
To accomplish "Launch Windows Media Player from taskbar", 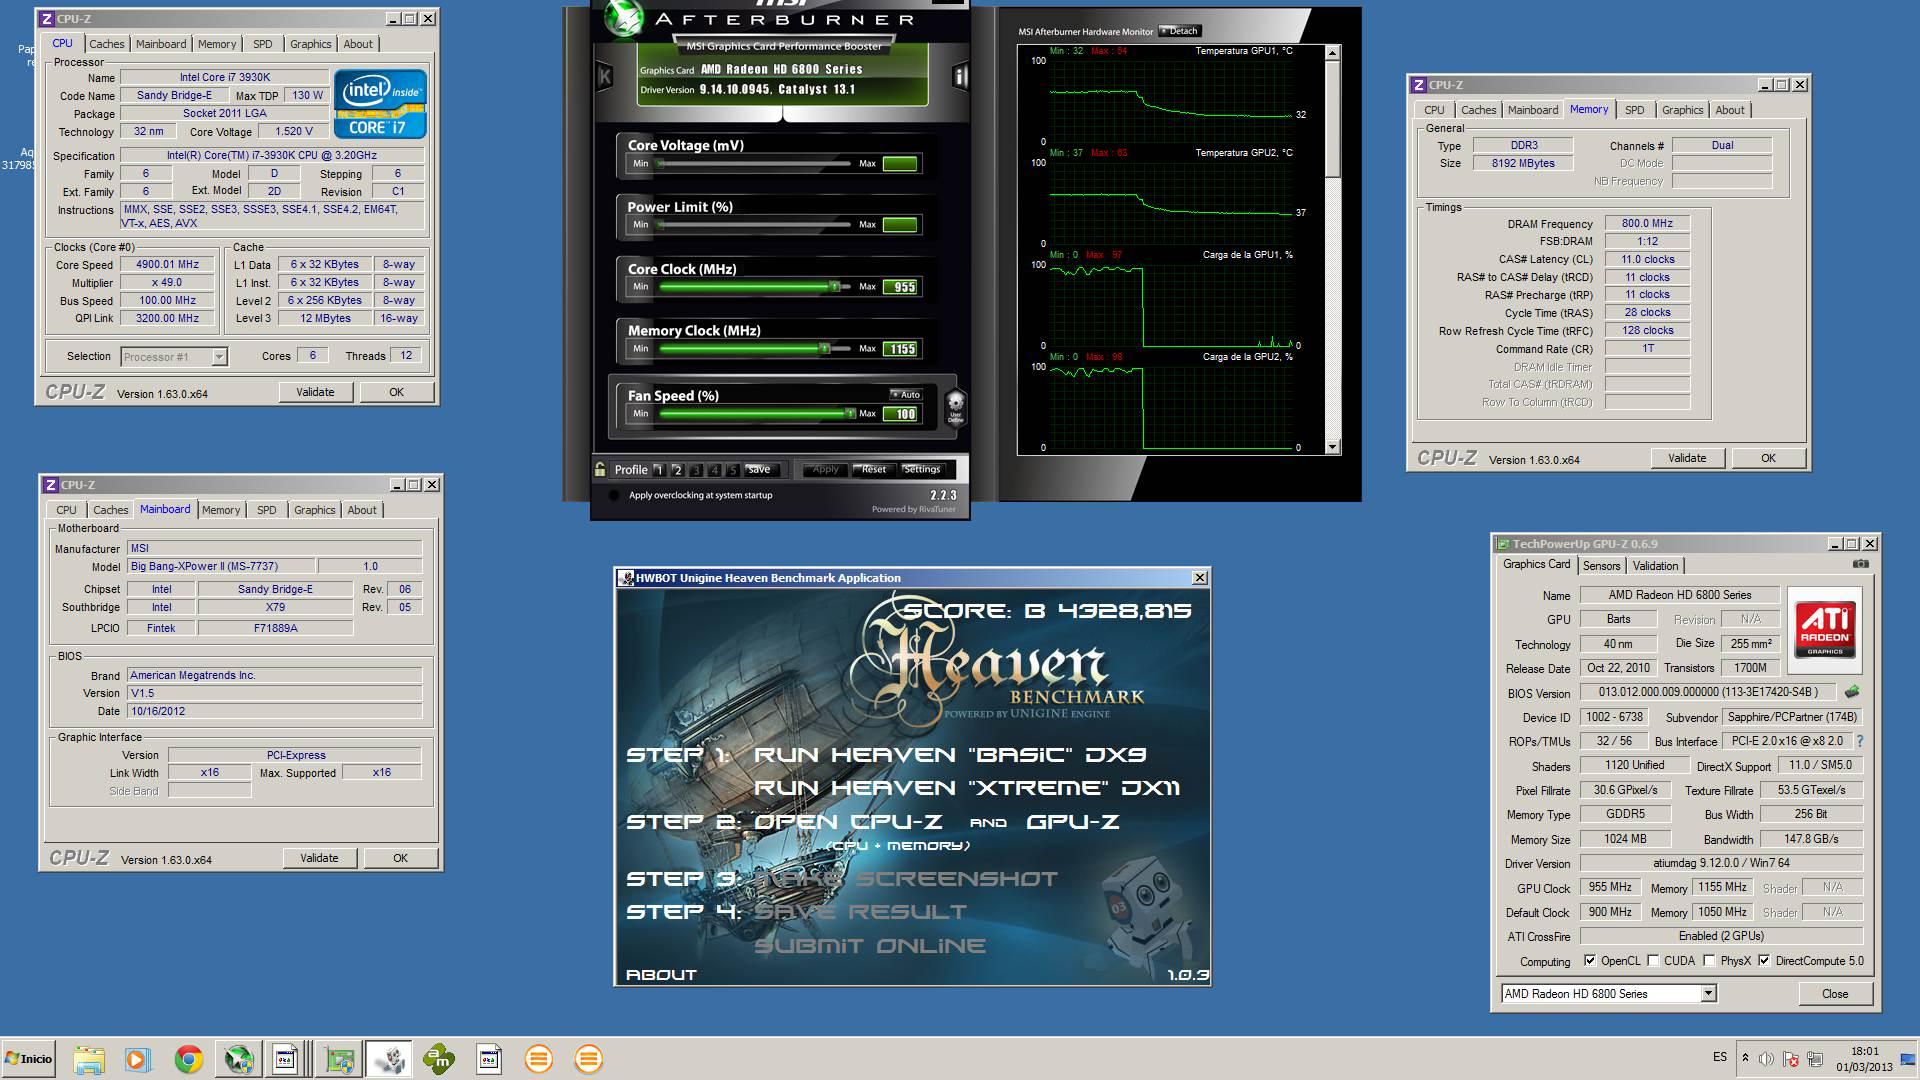I will point(138,1059).
